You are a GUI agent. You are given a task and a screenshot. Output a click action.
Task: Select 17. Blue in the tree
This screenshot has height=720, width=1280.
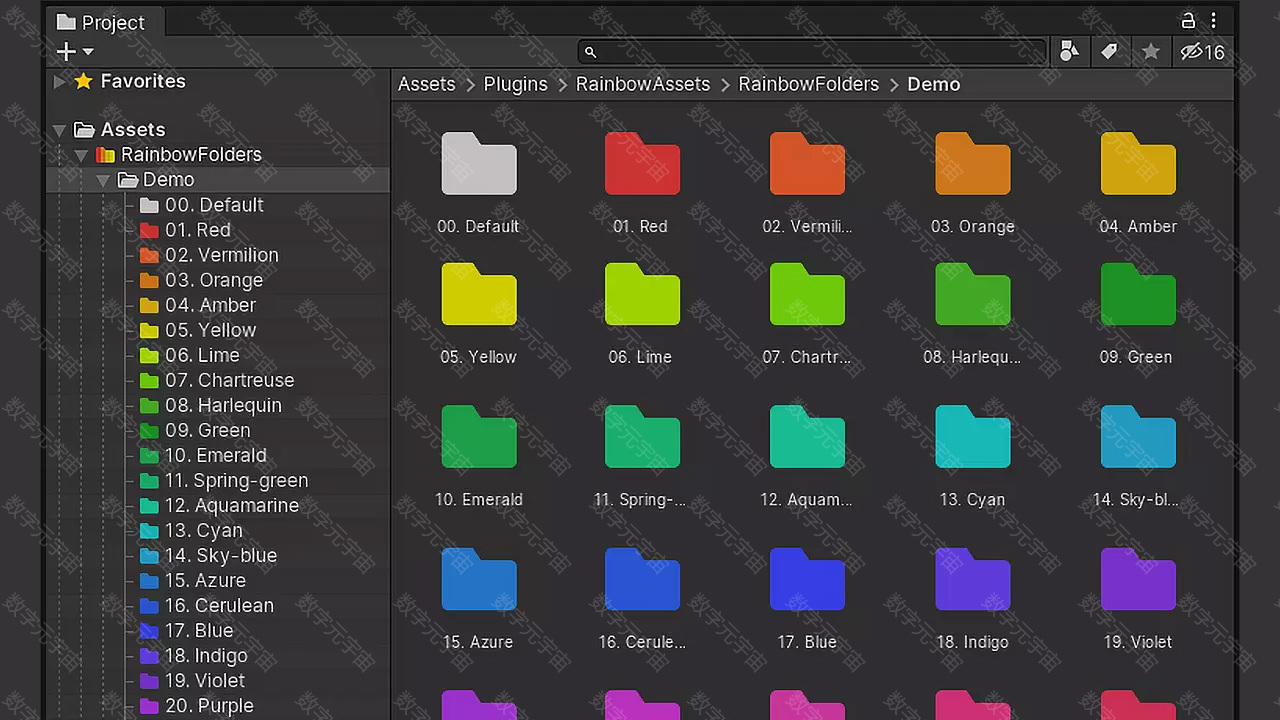pos(199,630)
